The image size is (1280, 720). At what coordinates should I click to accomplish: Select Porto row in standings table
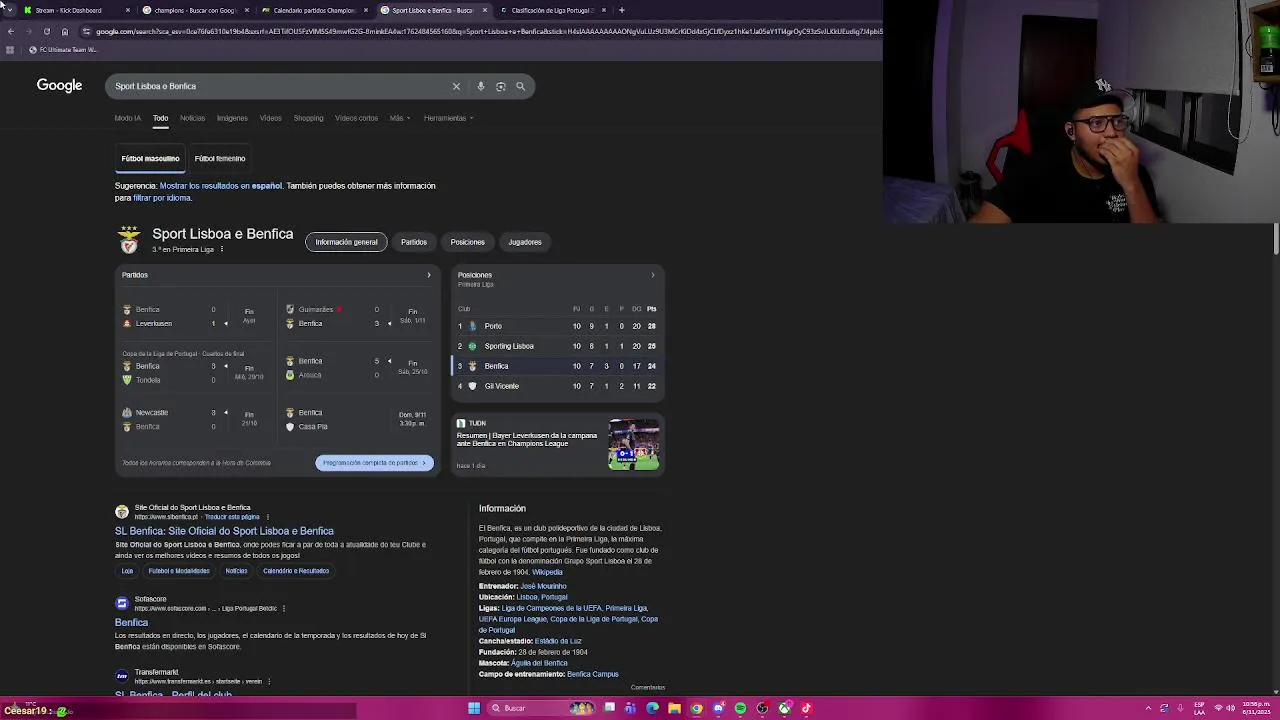click(558, 326)
